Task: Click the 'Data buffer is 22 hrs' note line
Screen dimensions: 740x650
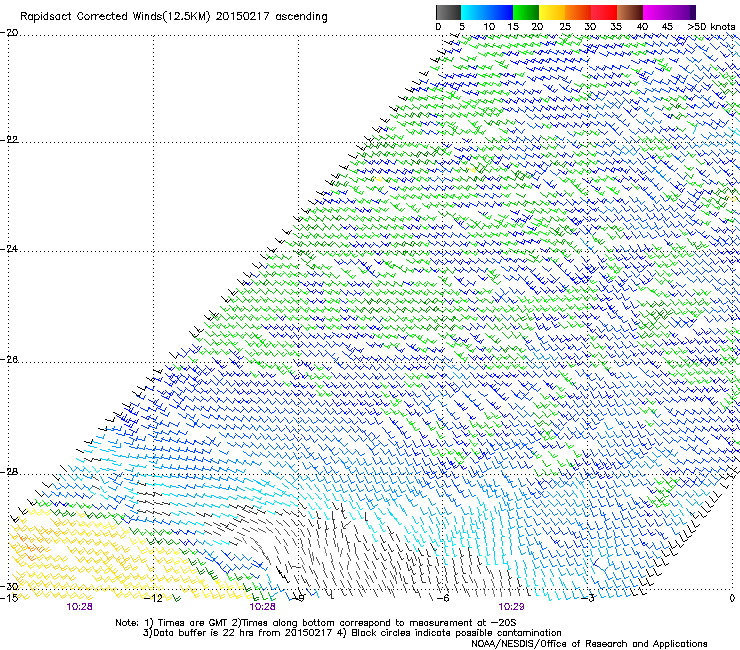Action: click(x=352, y=633)
